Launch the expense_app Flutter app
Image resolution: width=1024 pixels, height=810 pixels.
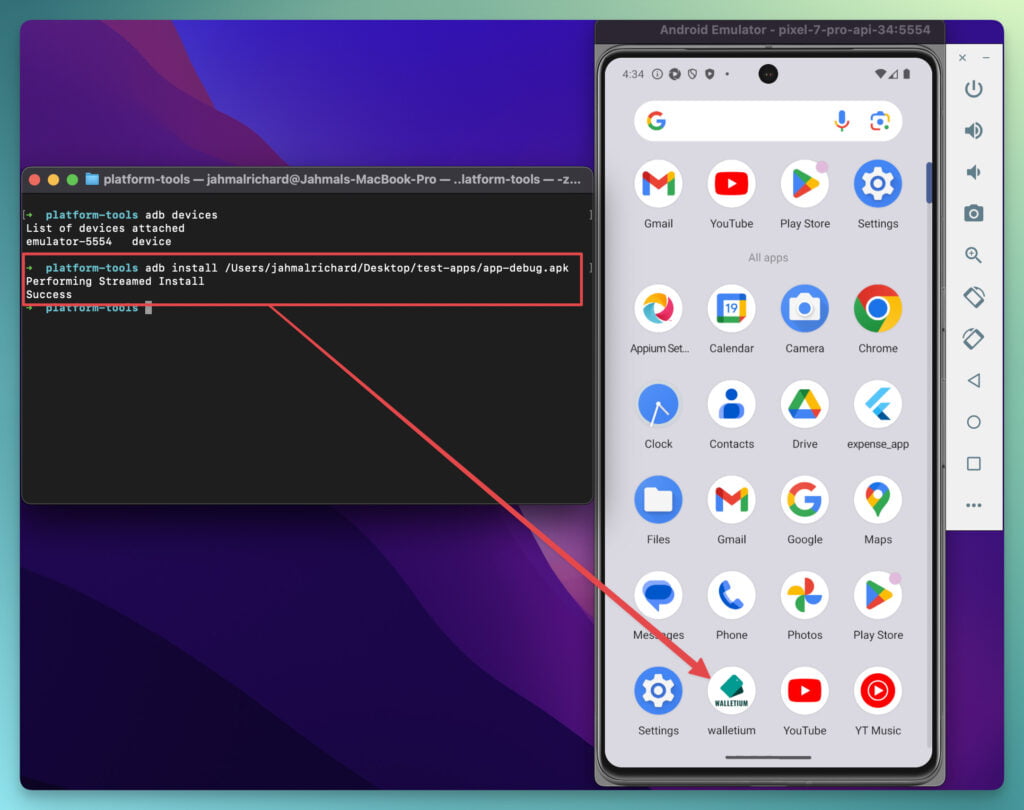878,405
